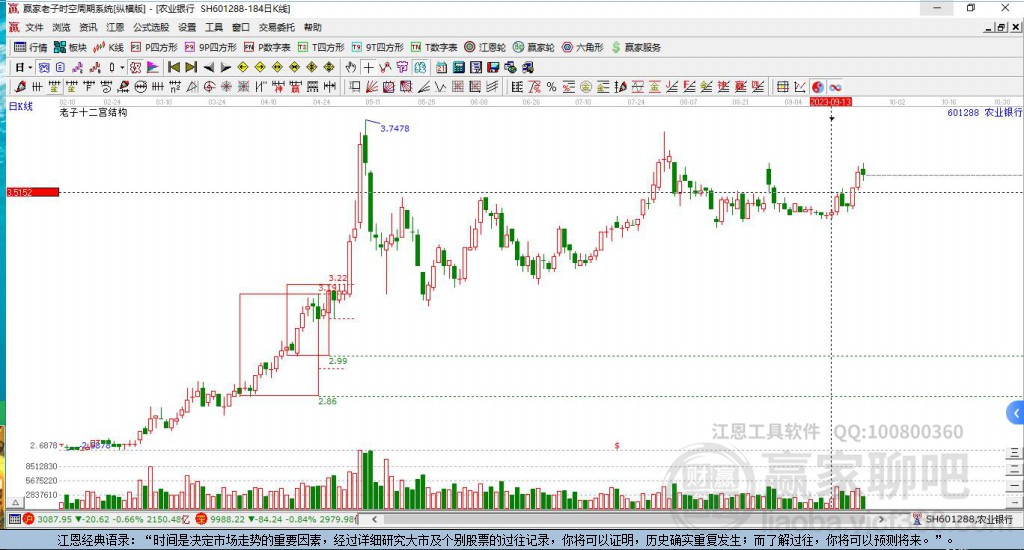Open the T数字表 tool
Image resolution: width=1024 pixels, height=550 pixels.
434,47
